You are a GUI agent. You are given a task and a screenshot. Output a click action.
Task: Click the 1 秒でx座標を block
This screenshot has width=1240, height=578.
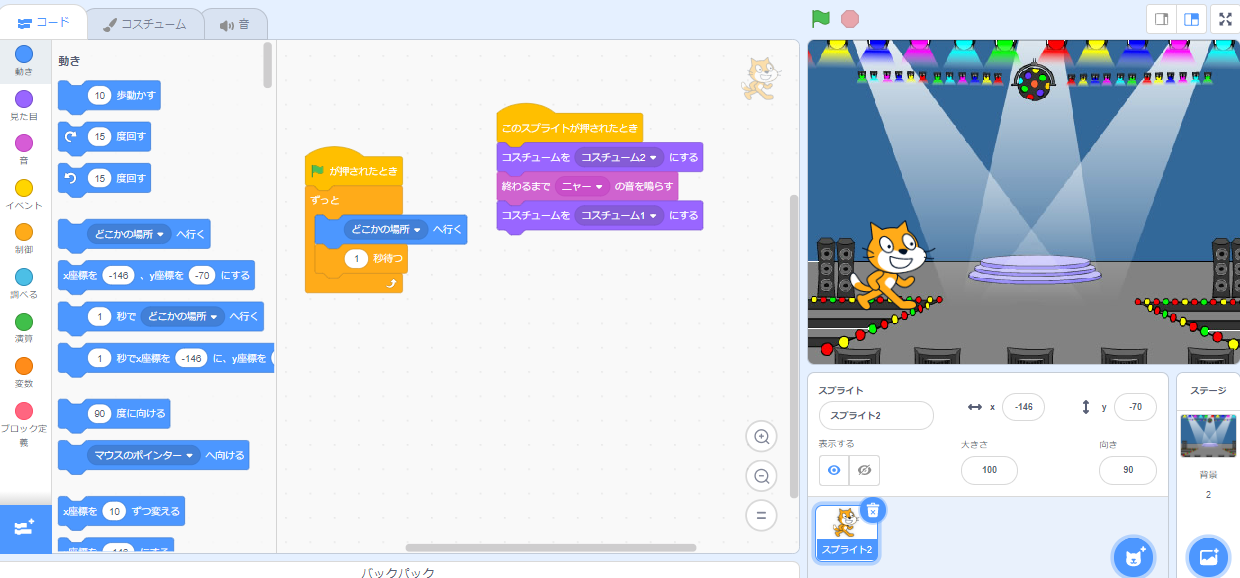pyautogui.click(x=167, y=358)
